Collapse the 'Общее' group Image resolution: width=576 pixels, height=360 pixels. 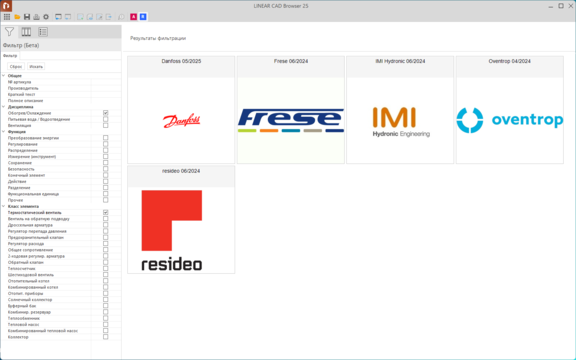pyautogui.click(x=4, y=76)
